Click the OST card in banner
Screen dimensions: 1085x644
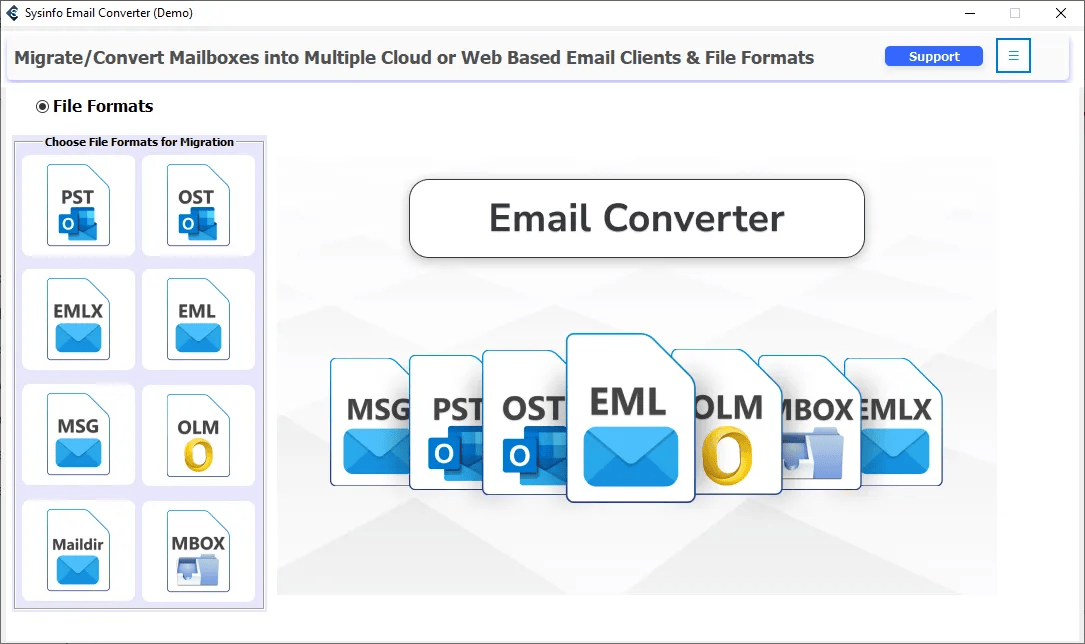(524, 422)
